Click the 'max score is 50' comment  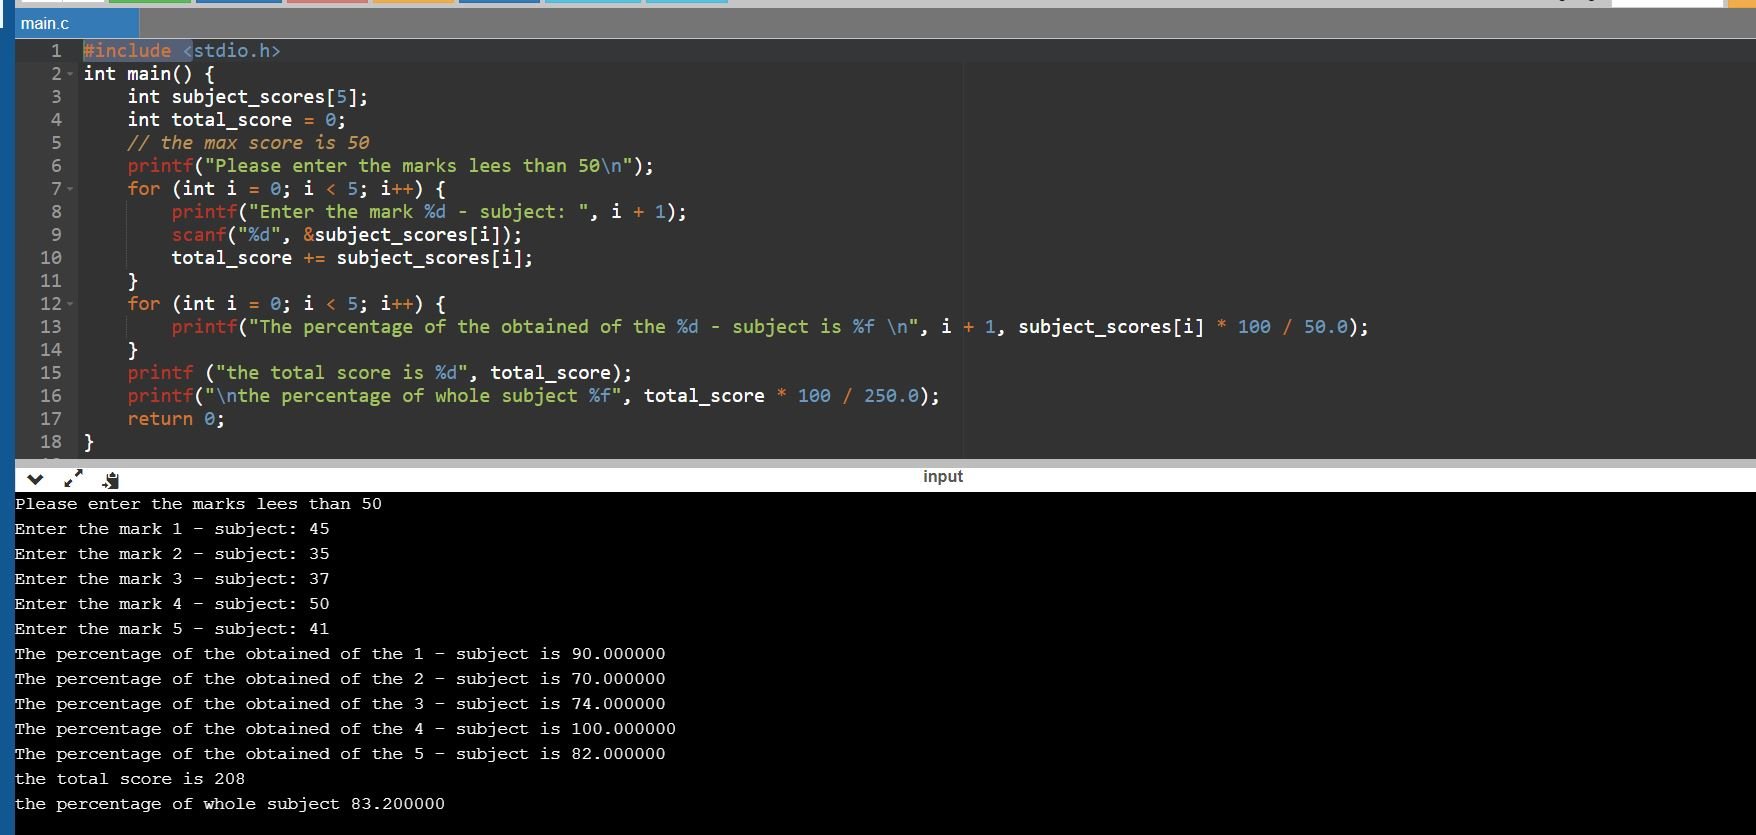coord(248,143)
